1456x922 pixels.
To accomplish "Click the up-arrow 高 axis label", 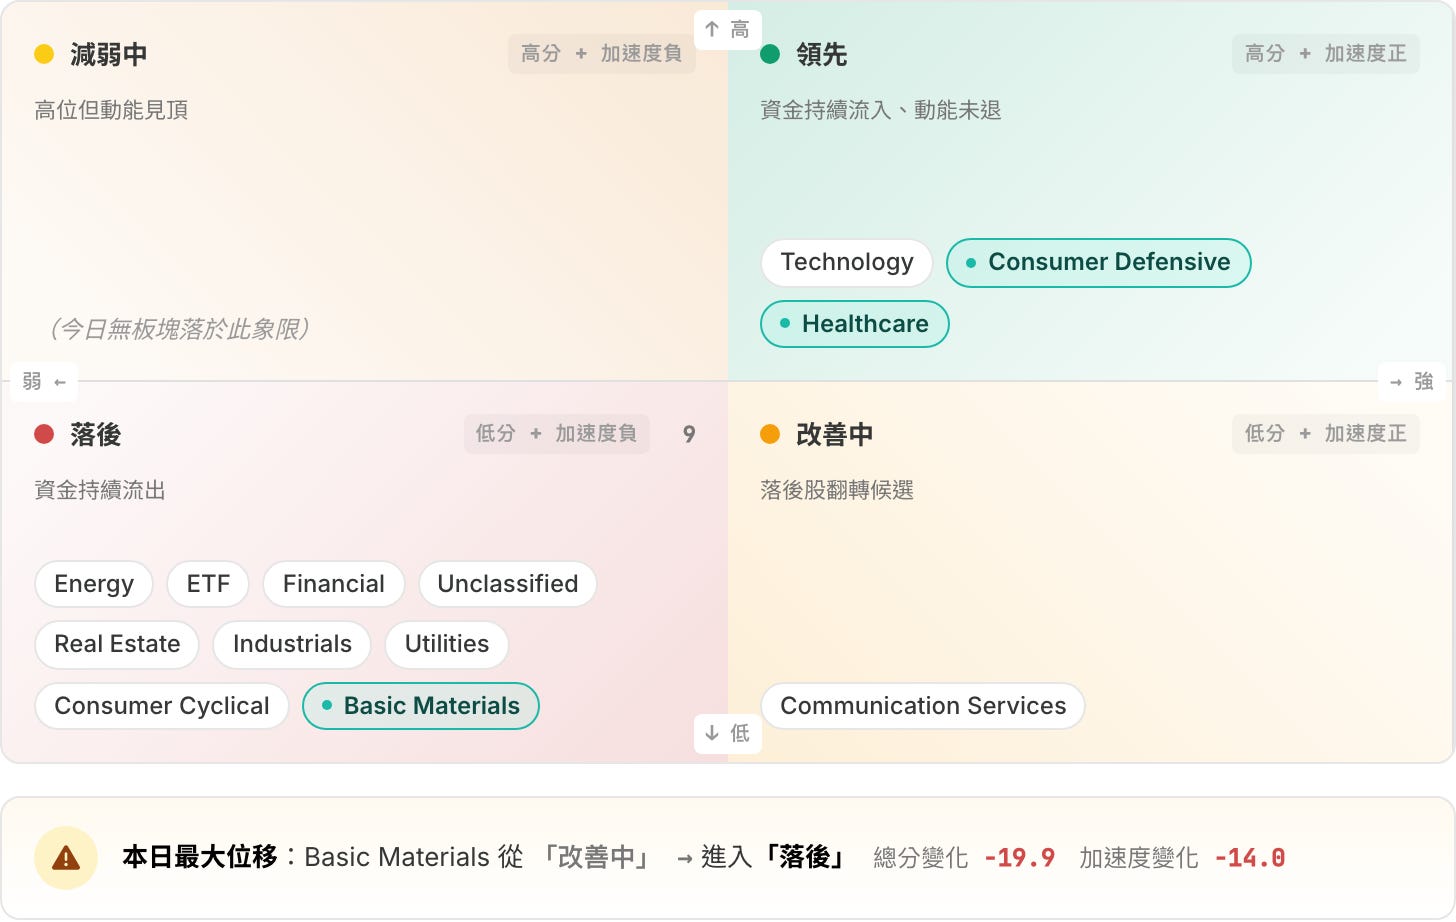I will [728, 30].
